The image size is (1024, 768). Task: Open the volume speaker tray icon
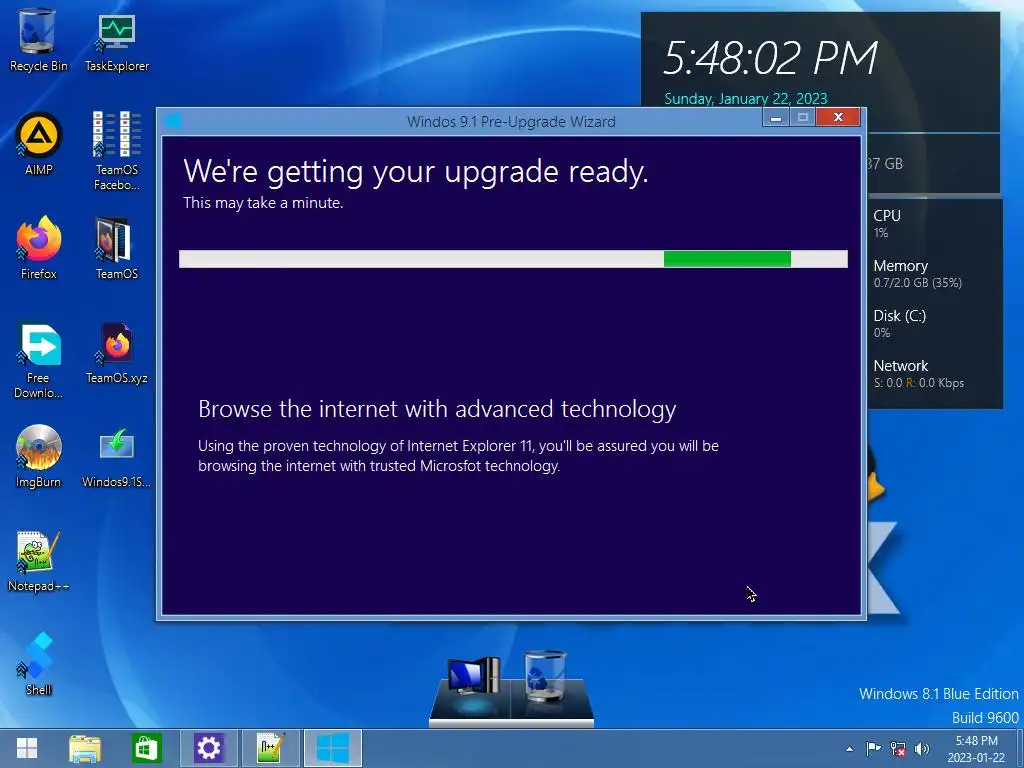(921, 748)
